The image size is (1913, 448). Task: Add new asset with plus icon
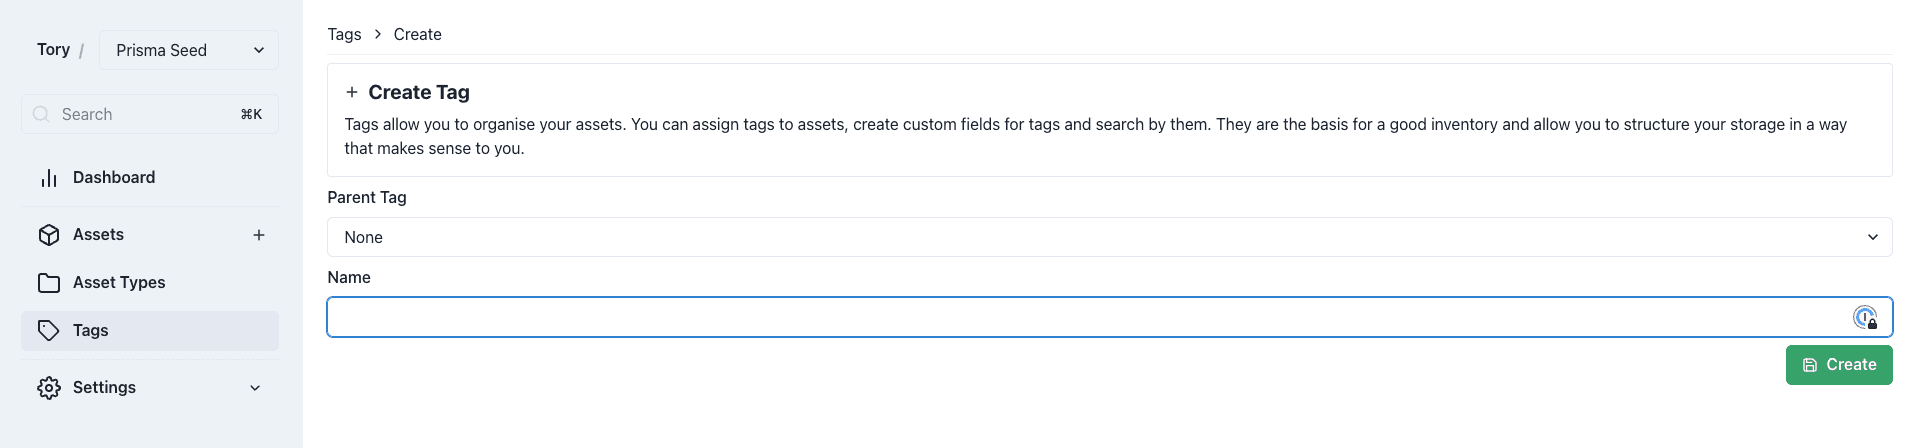(x=259, y=235)
